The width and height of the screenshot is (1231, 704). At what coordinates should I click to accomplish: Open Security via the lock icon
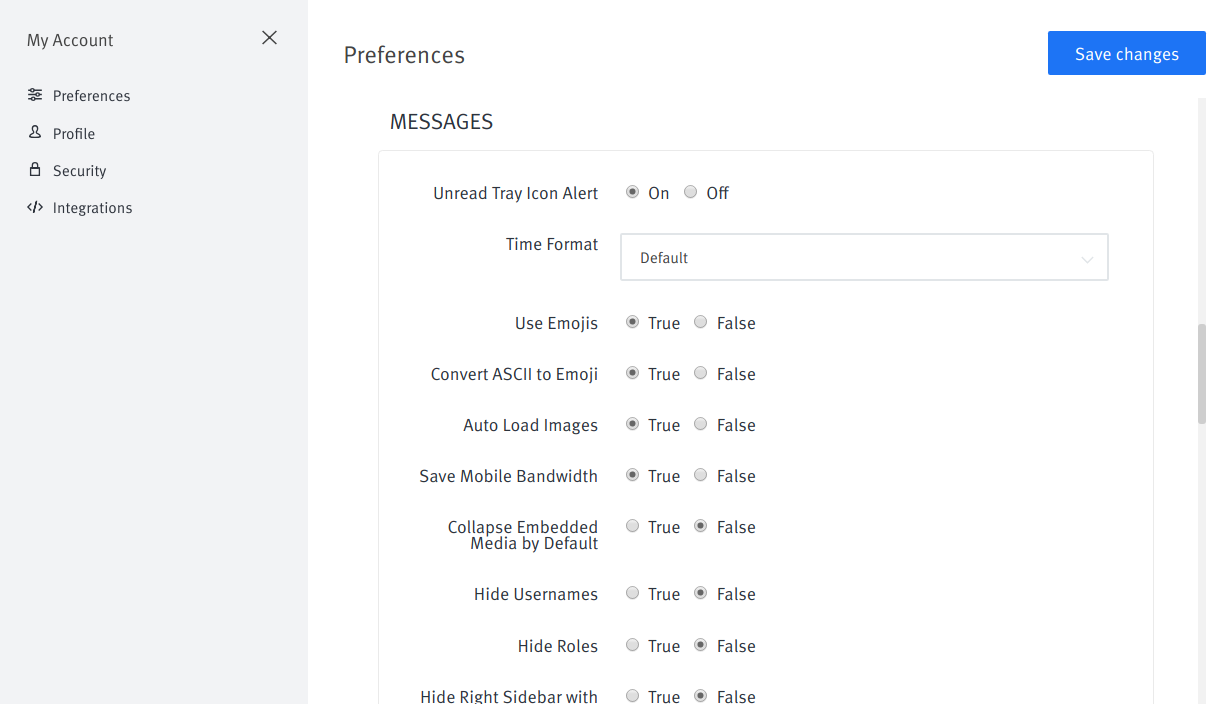36,170
